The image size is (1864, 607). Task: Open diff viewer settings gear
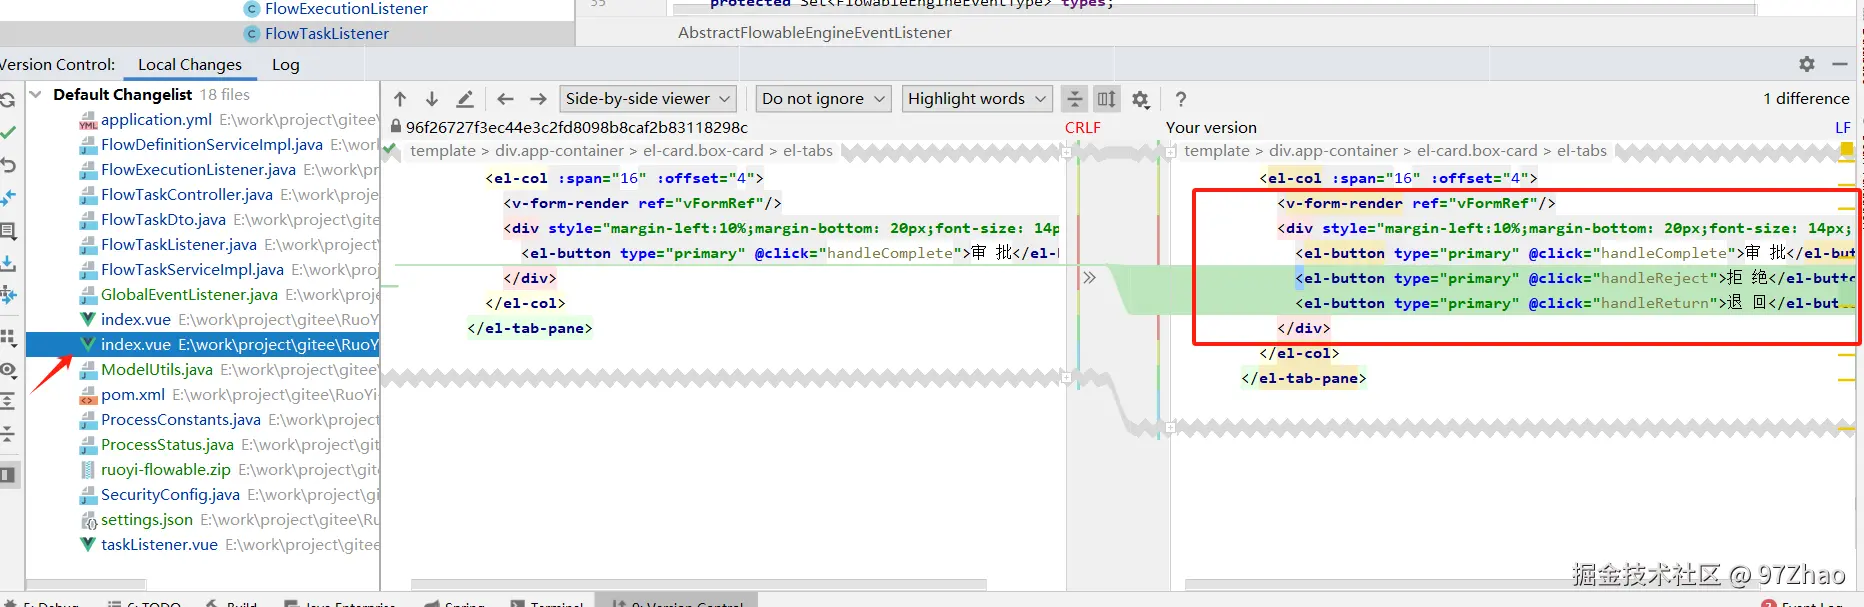click(1140, 99)
